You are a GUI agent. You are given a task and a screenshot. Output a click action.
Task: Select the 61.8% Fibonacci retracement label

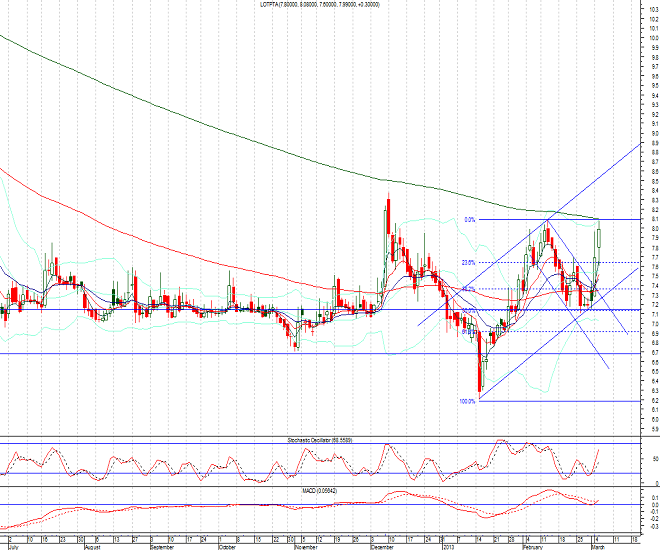tap(467, 331)
